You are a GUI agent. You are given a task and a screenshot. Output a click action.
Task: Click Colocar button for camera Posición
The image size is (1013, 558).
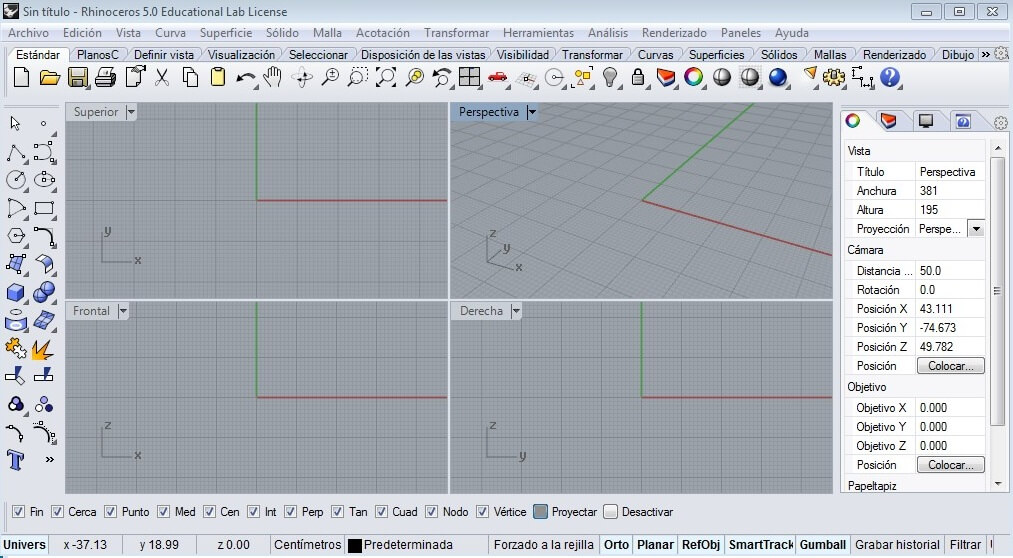tap(950, 366)
